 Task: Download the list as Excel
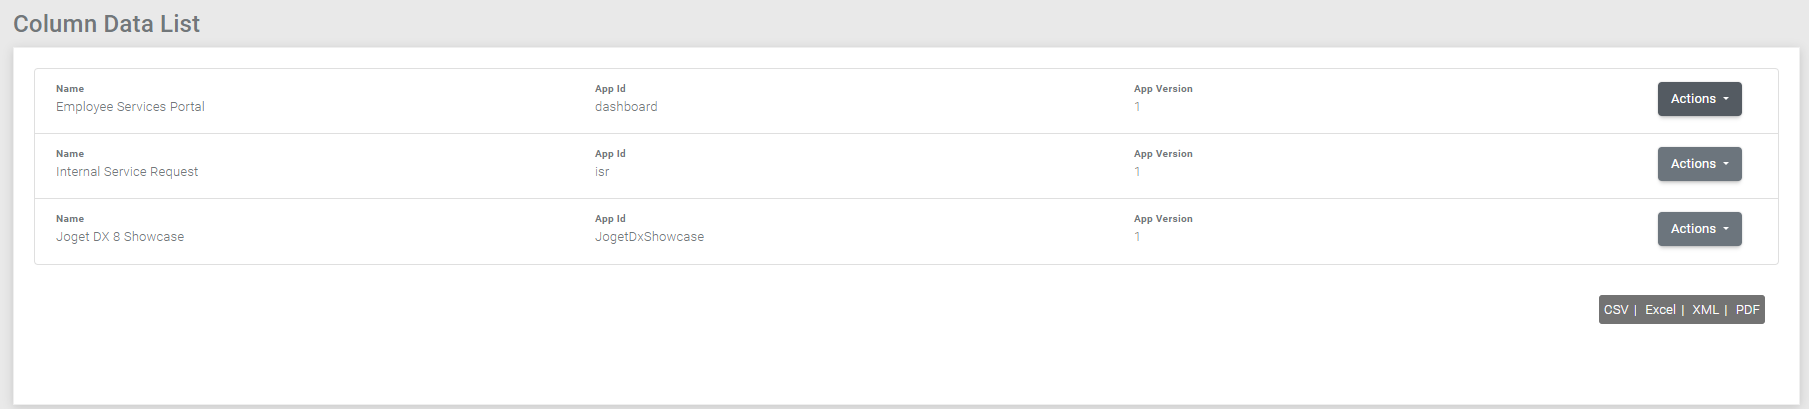[x=1660, y=310]
